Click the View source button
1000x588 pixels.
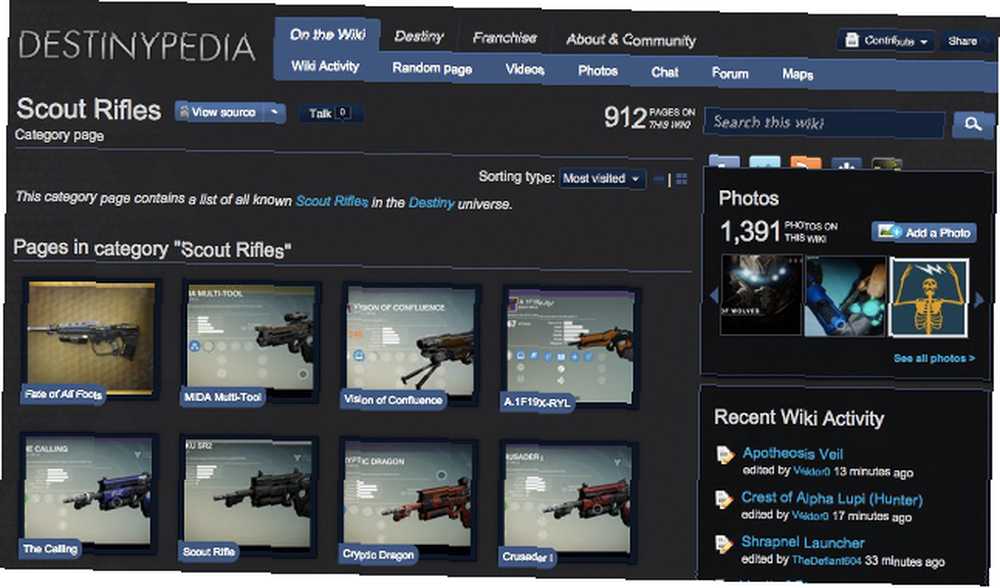click(221, 112)
